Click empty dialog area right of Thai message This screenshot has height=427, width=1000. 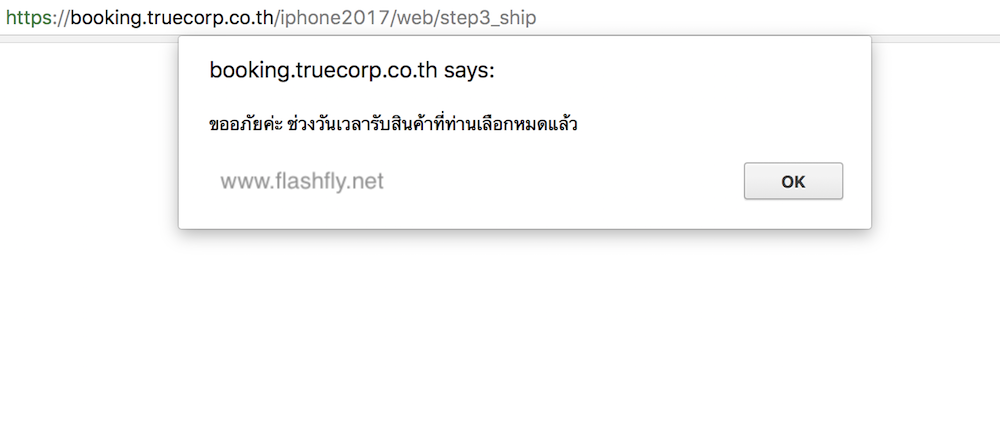coord(720,126)
